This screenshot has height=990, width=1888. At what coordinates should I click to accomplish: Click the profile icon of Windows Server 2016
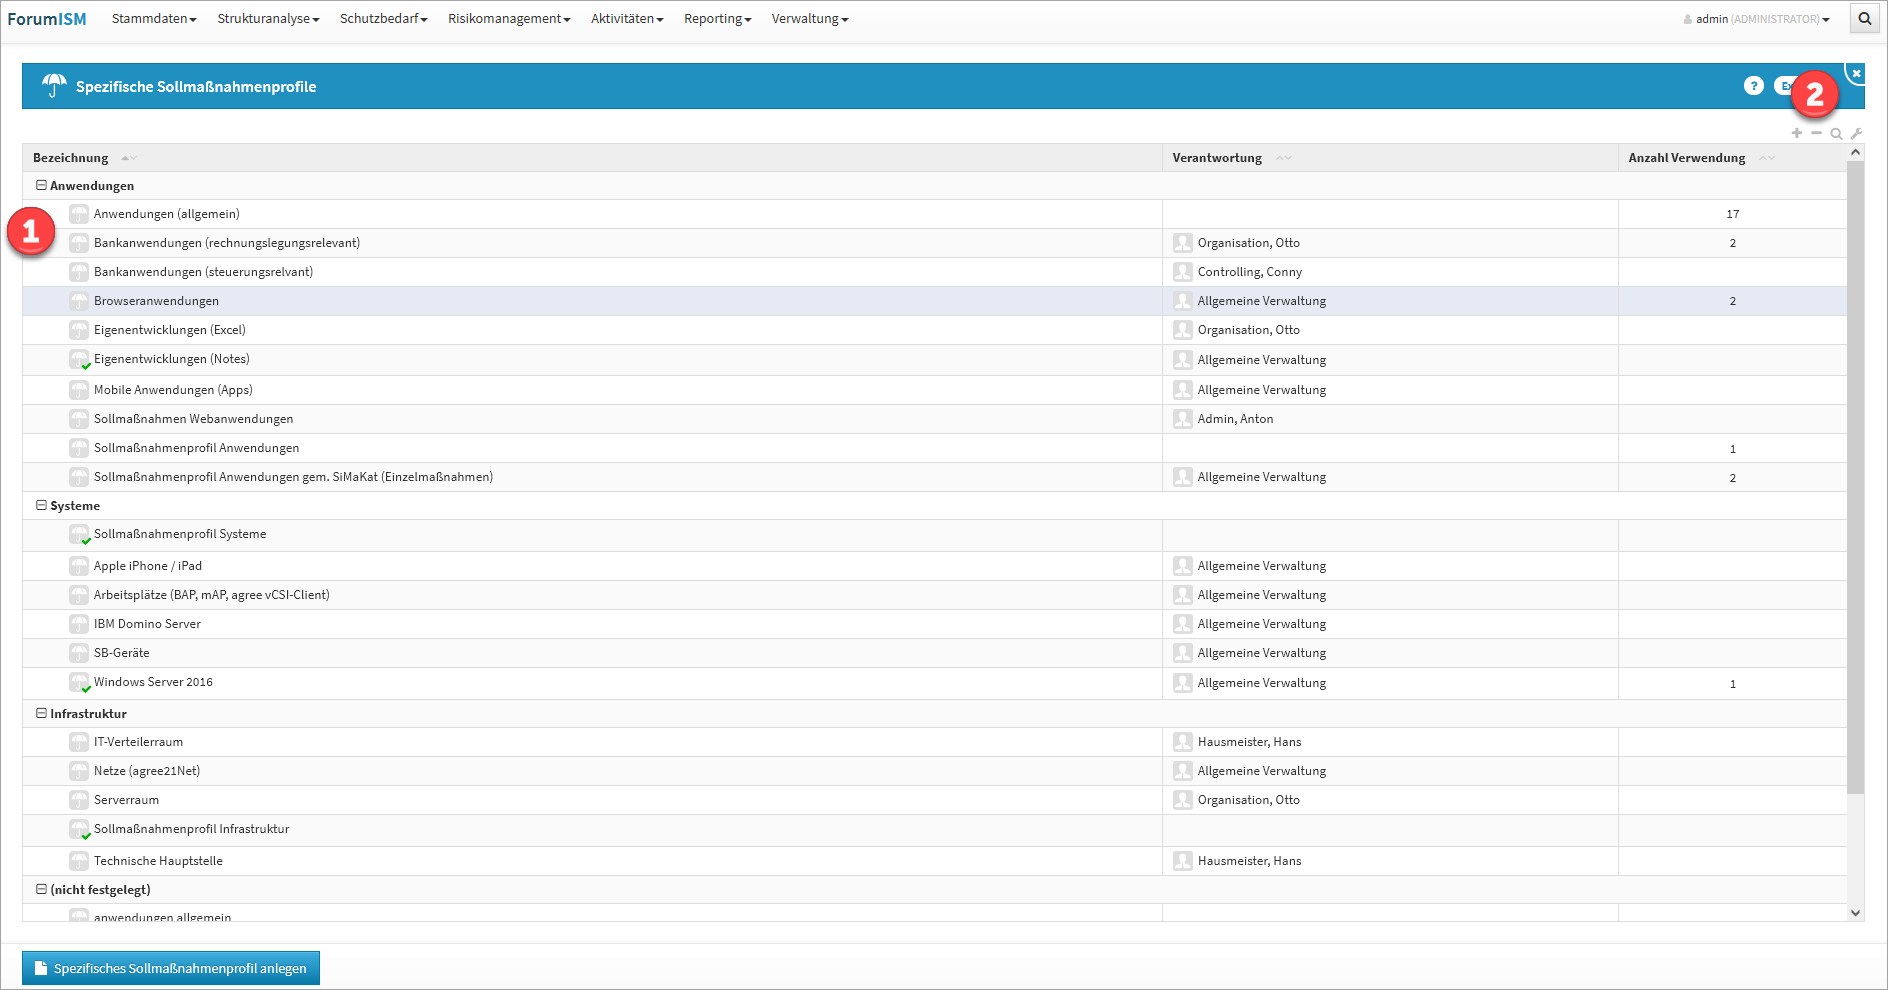click(x=79, y=683)
